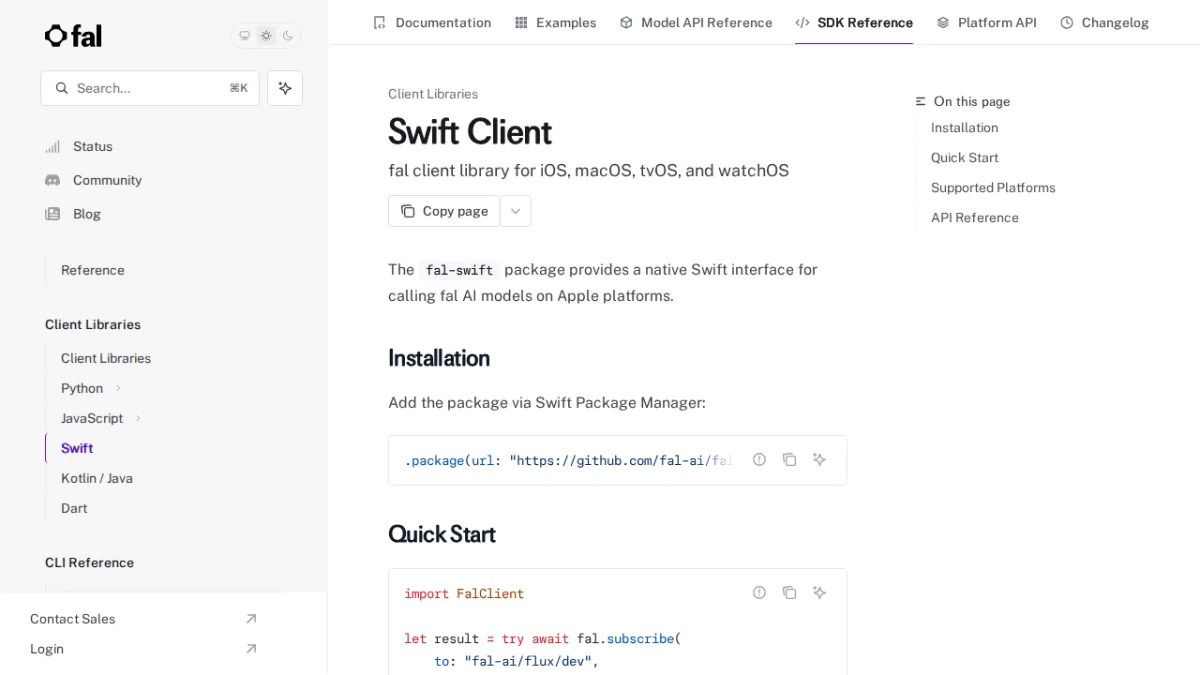Open the Changelog tab
Screen dimensions: 1200x675
(x=1105, y=22)
